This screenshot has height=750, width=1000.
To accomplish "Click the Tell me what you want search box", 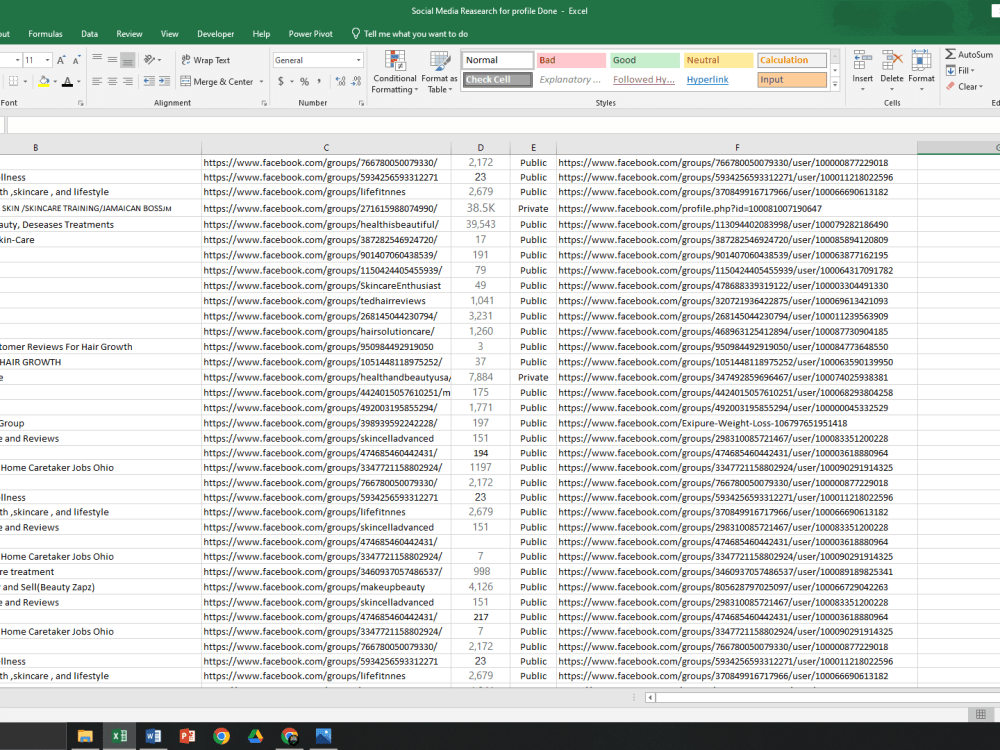I will (x=409, y=34).
